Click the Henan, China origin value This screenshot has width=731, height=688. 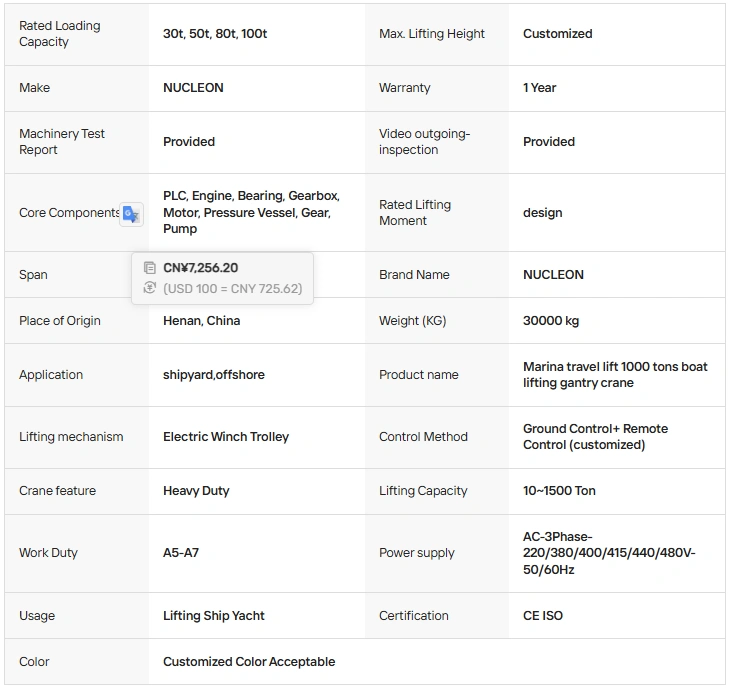(201, 321)
